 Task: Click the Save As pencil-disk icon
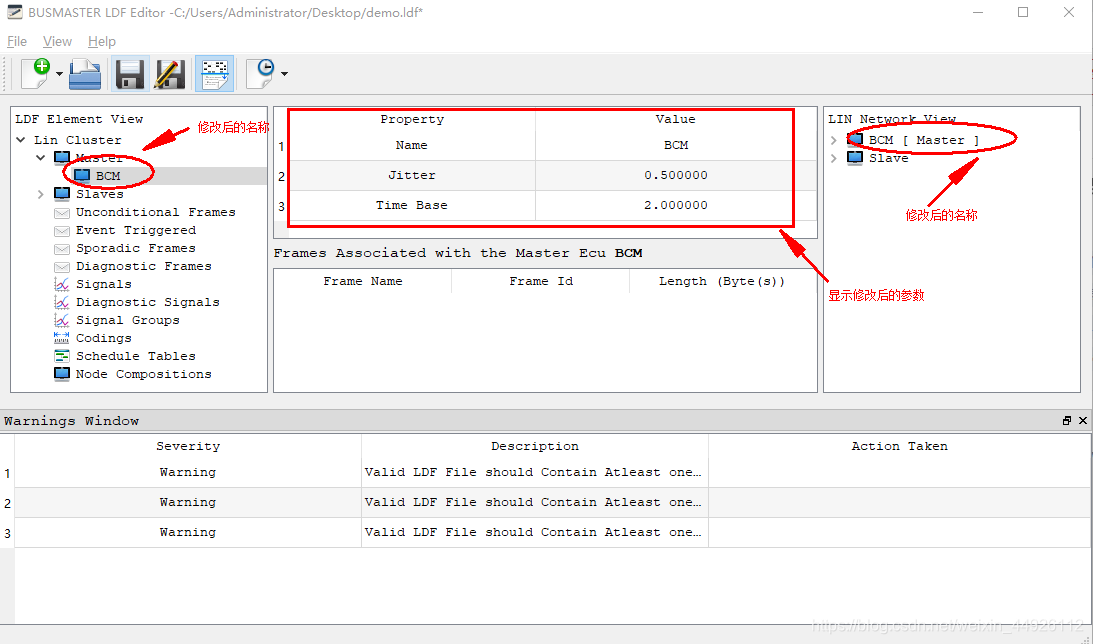(x=169, y=74)
